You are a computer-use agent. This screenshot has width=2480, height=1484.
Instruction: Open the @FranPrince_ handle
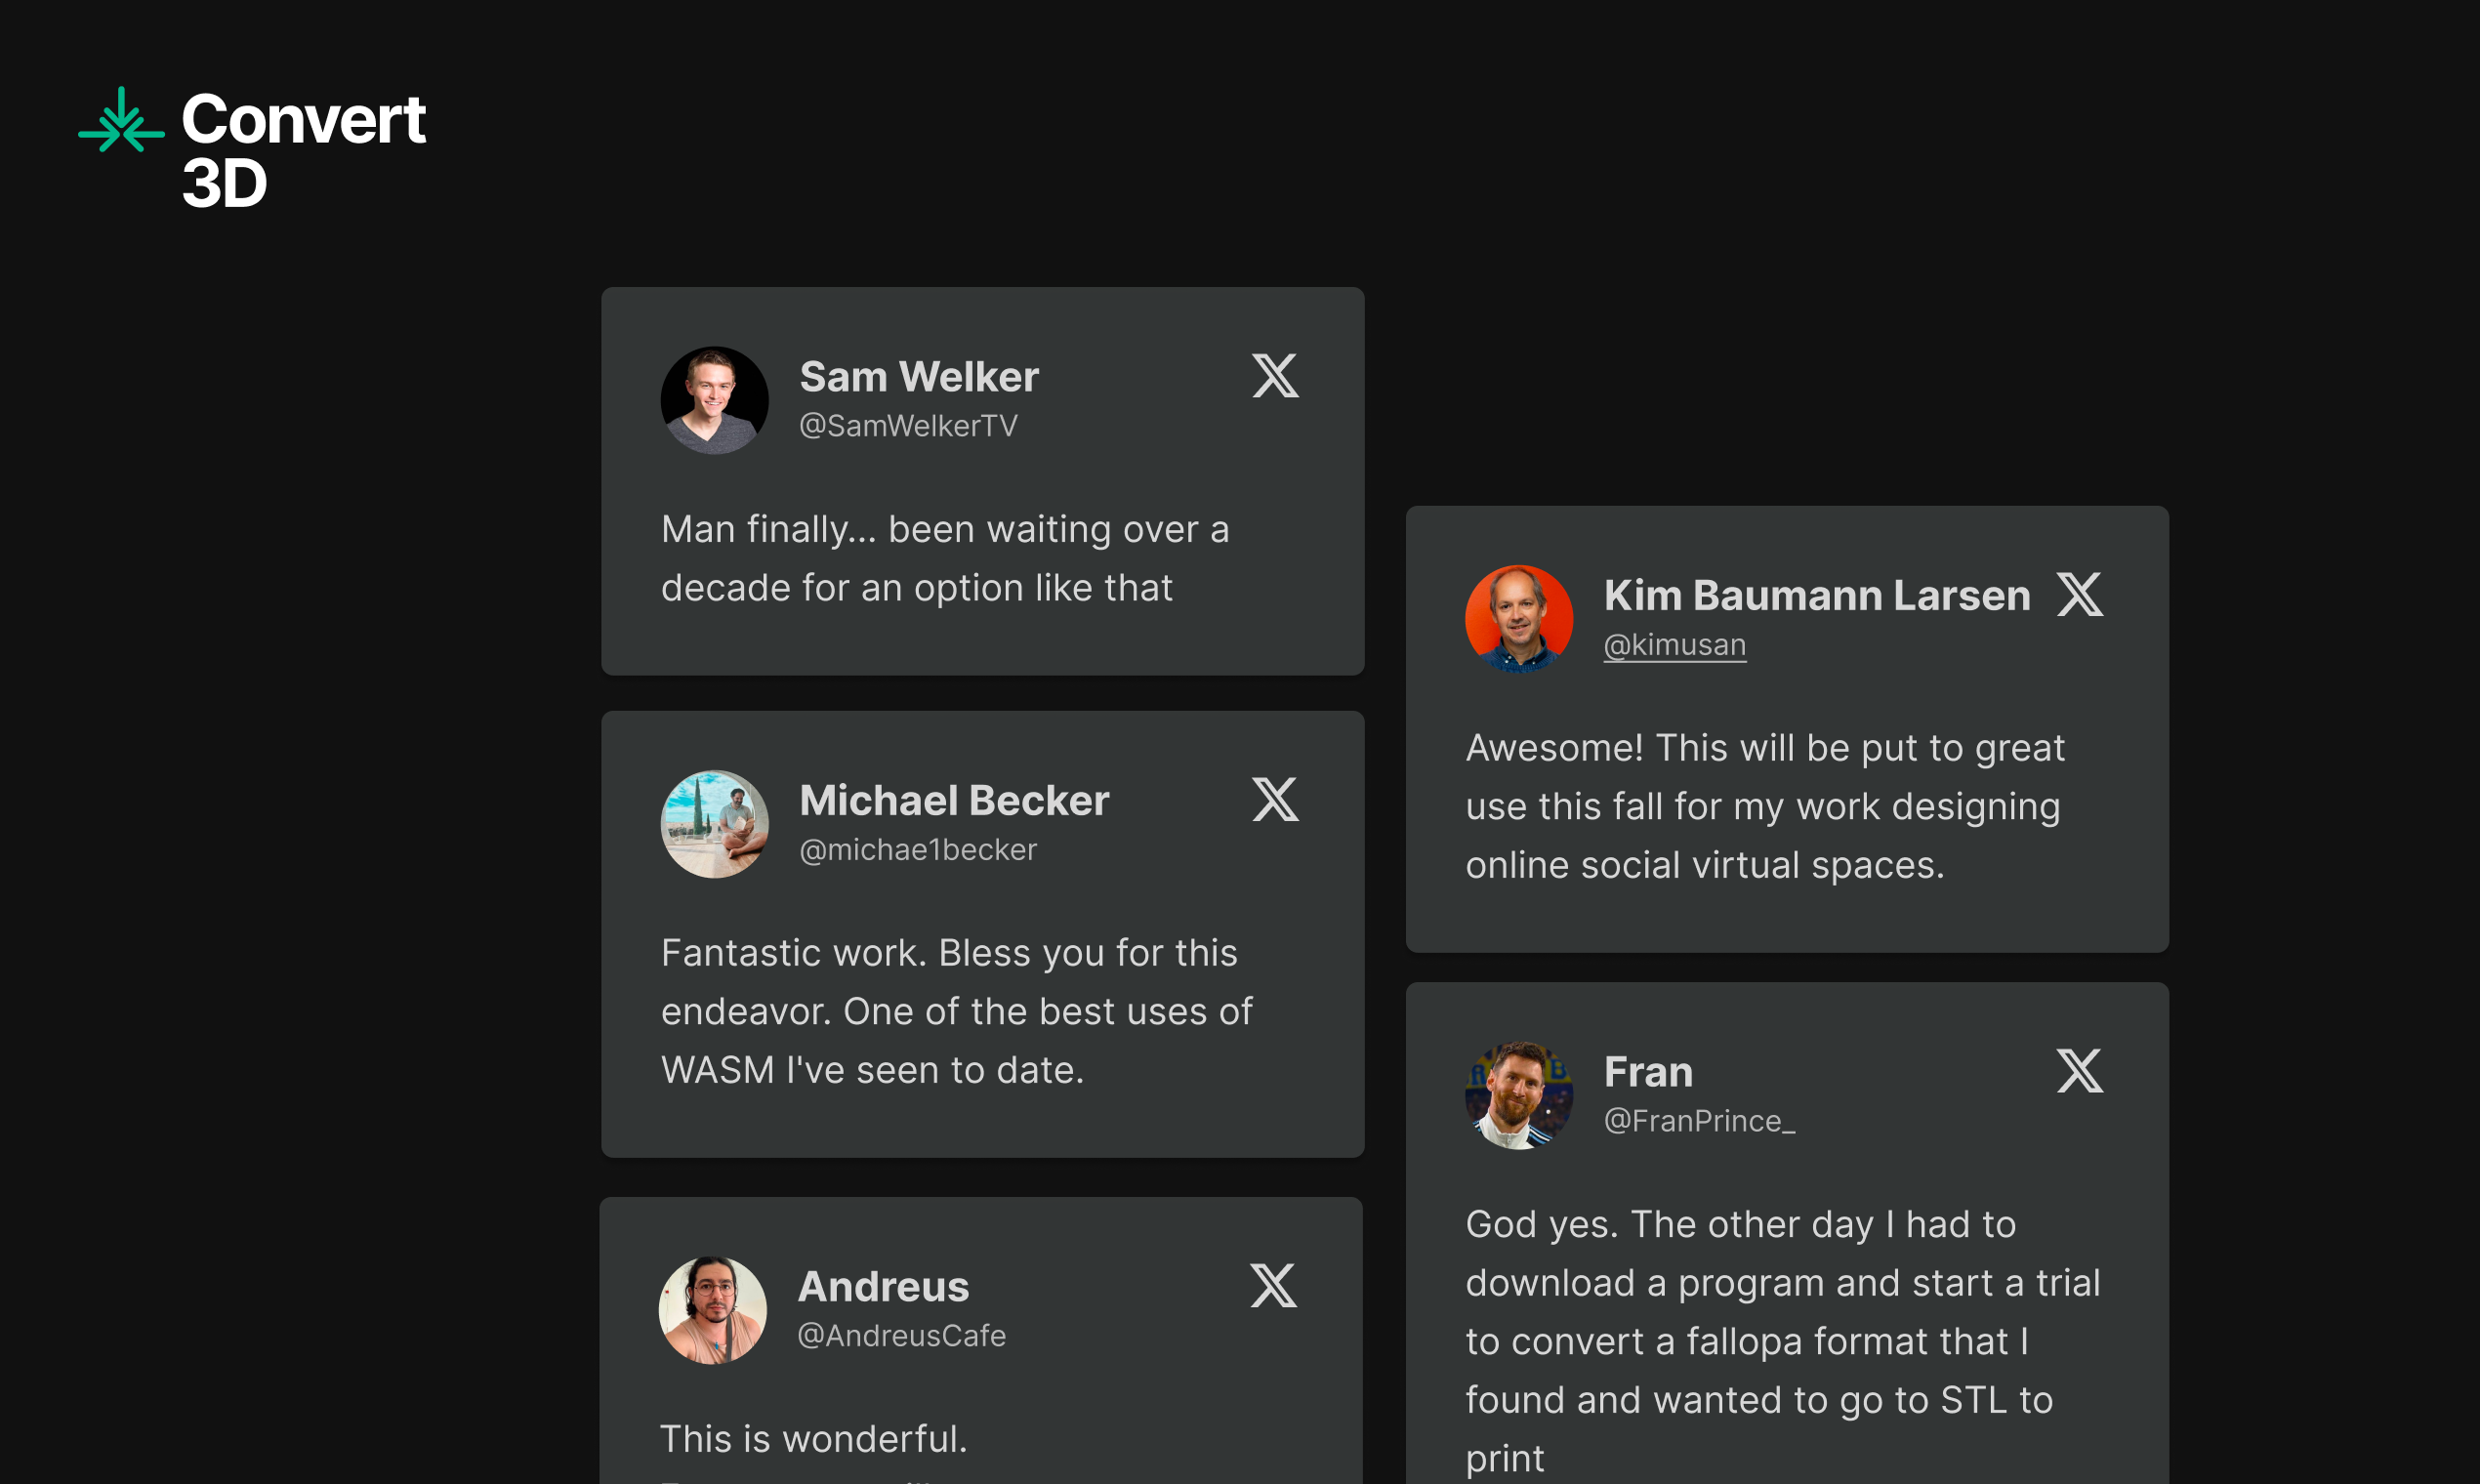point(1699,1121)
